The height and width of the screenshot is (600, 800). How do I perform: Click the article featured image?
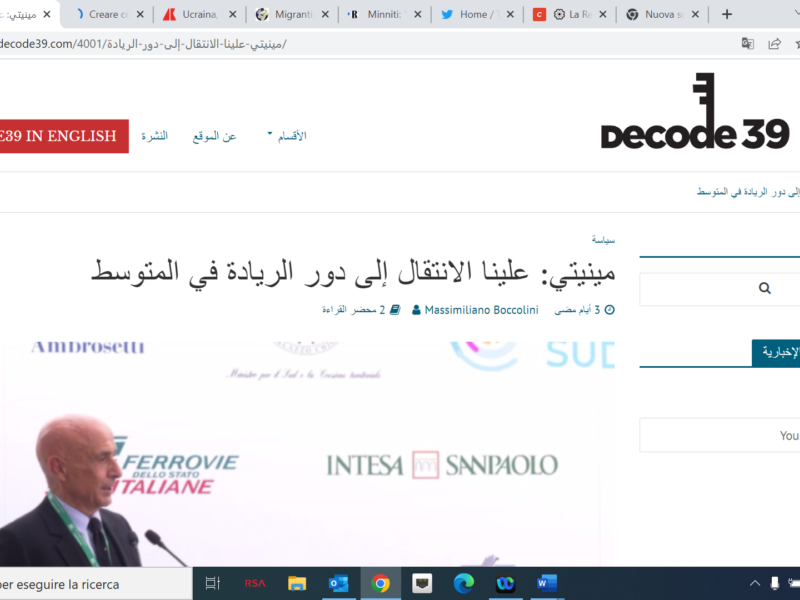click(308, 454)
